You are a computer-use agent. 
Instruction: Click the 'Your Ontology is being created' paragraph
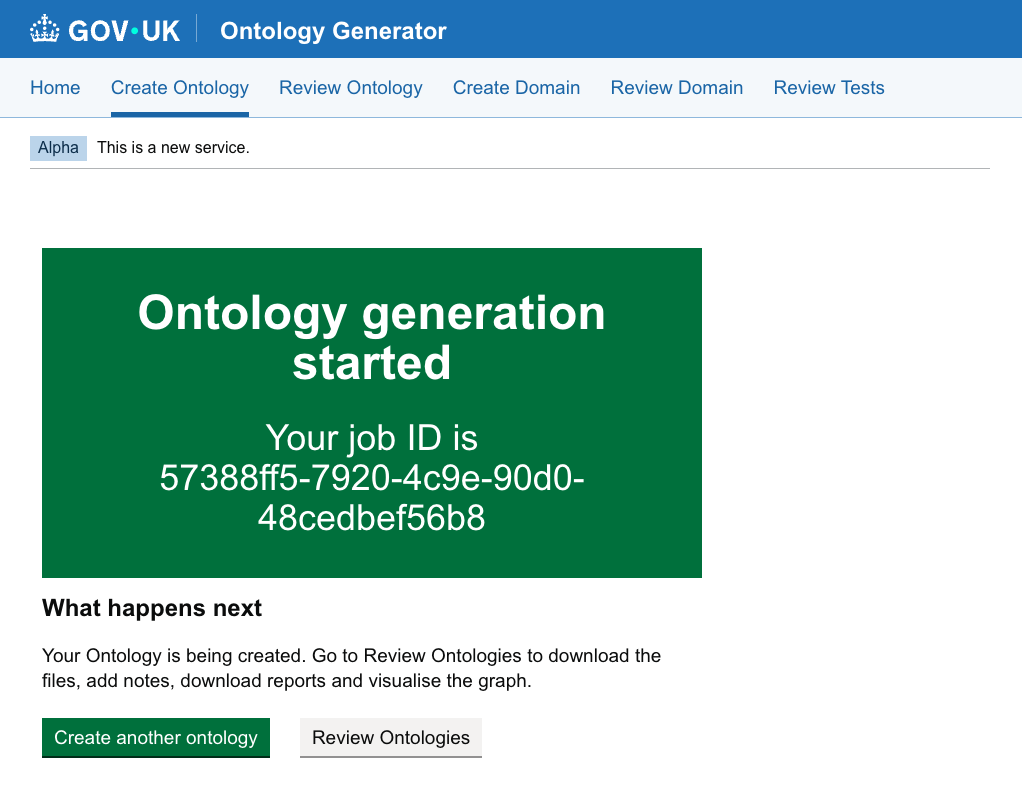(x=351, y=668)
